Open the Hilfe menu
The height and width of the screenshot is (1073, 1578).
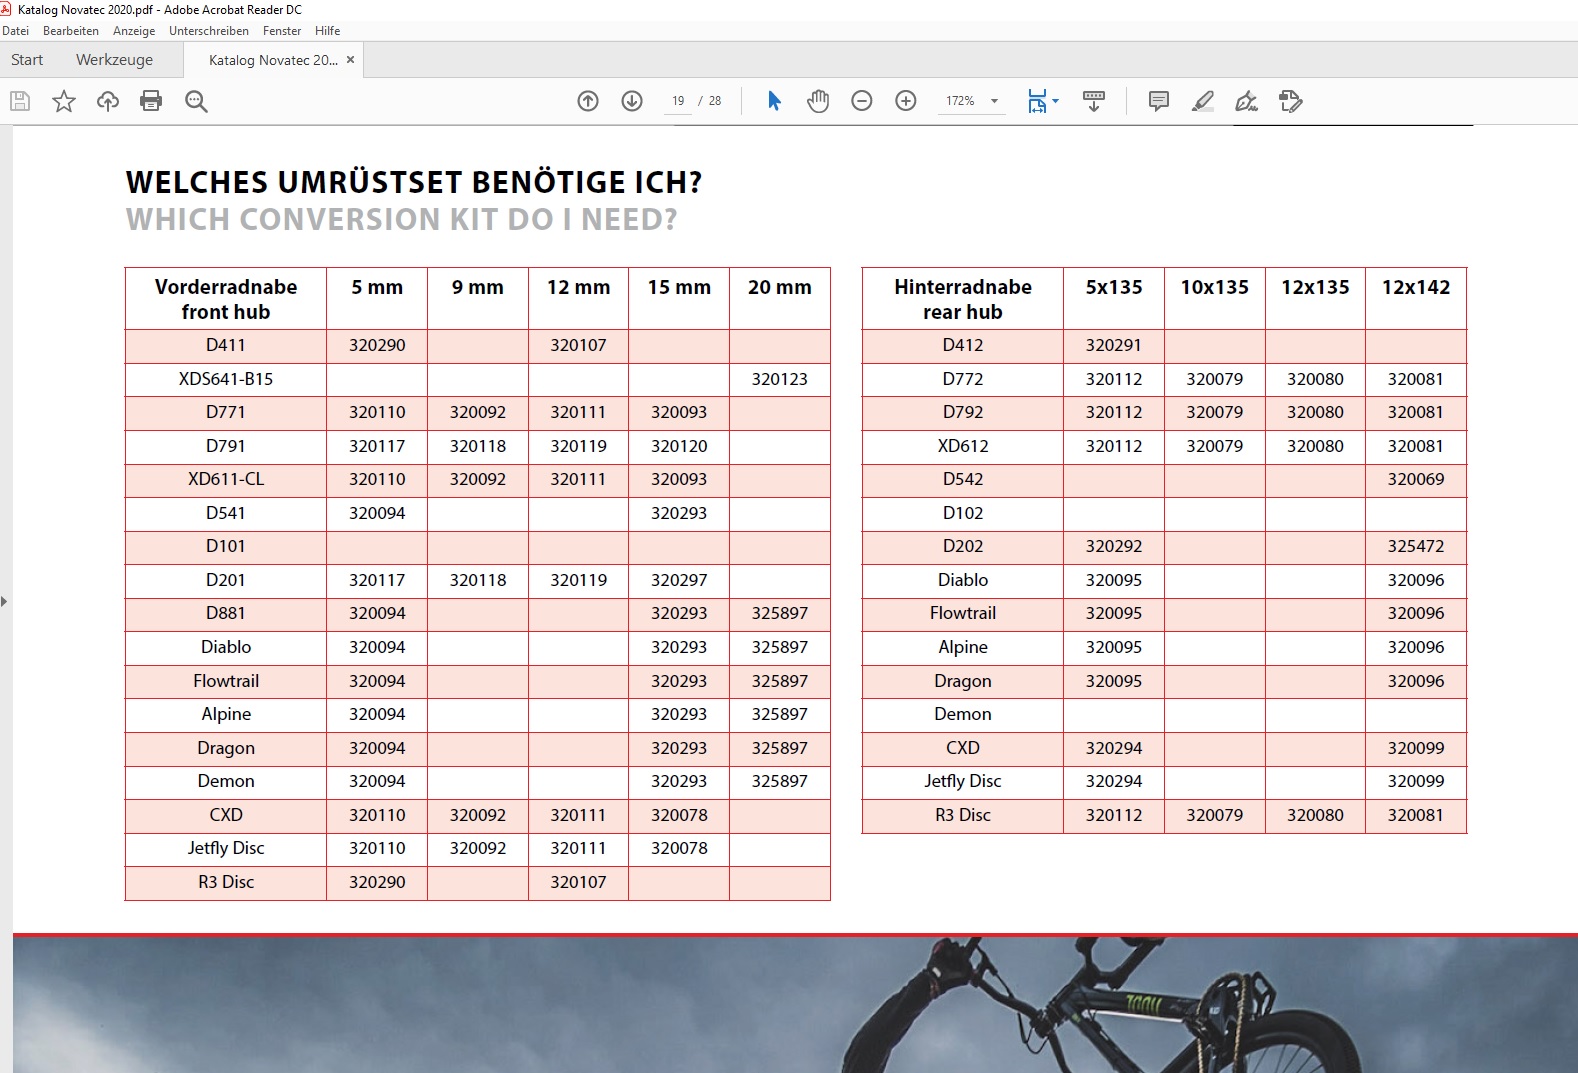[x=328, y=31]
